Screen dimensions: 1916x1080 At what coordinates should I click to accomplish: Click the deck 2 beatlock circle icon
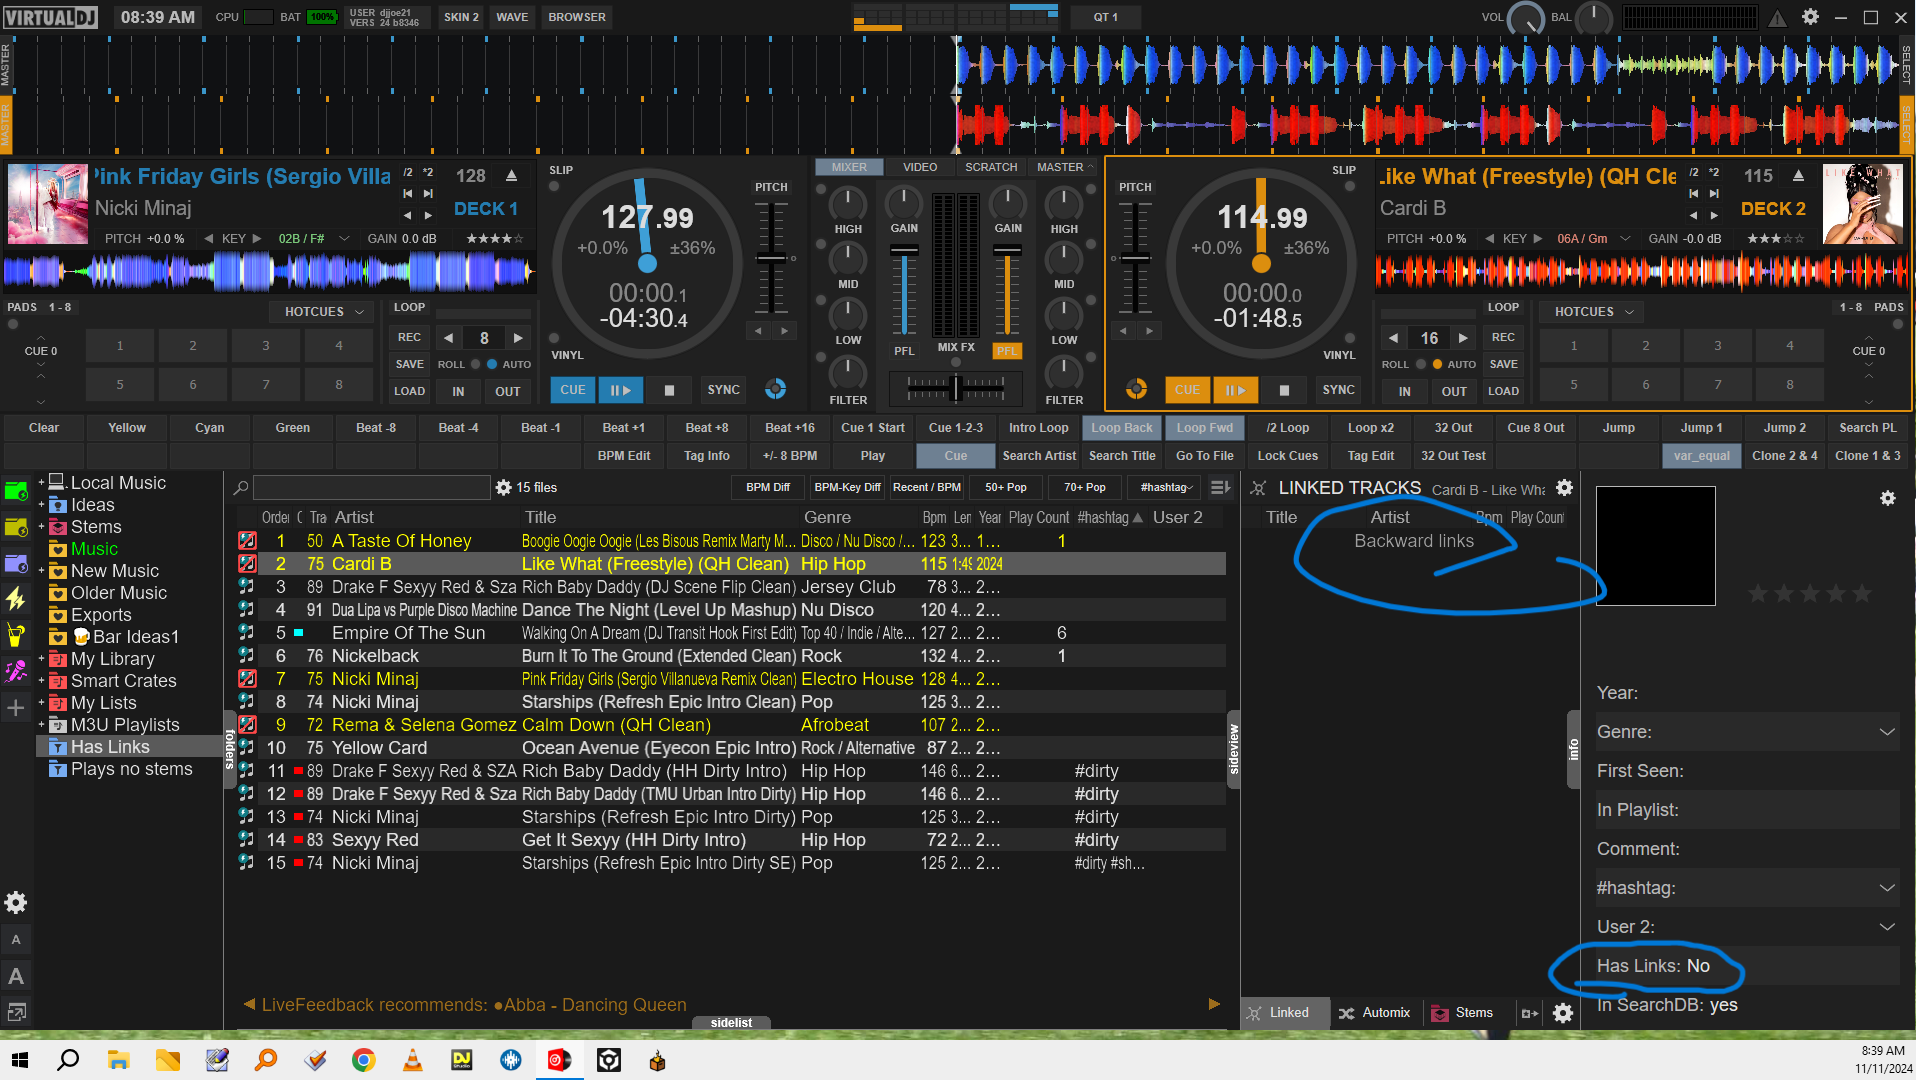click(1137, 389)
